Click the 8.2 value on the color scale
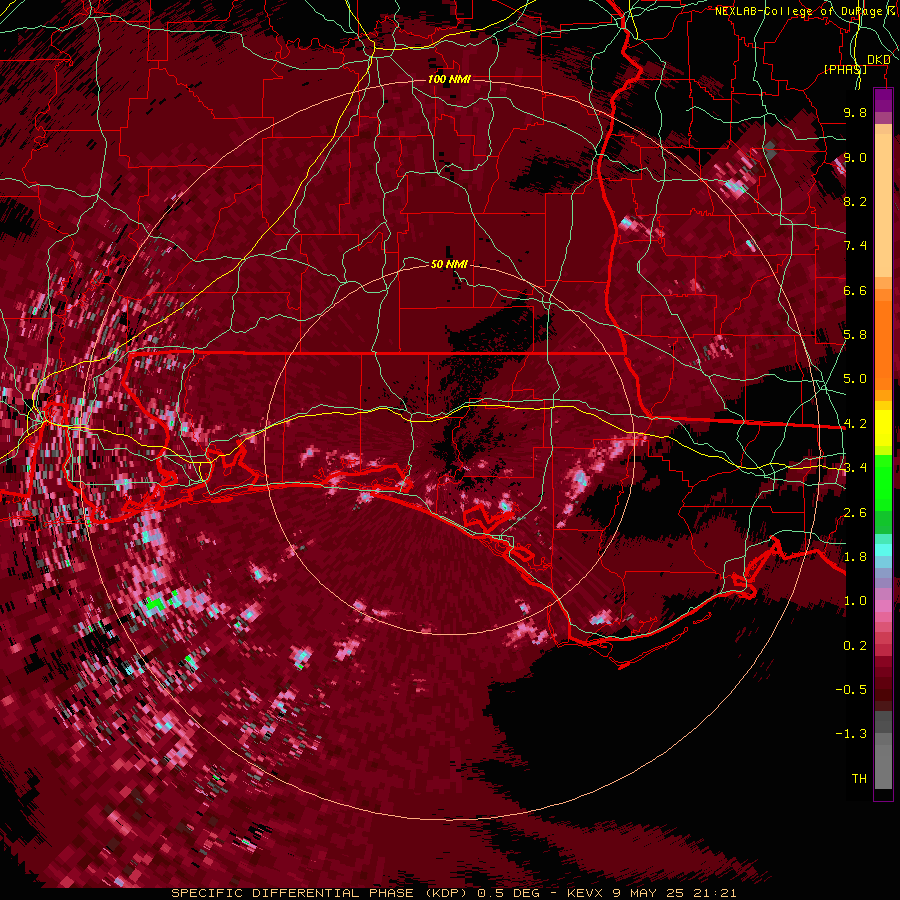 click(x=855, y=201)
